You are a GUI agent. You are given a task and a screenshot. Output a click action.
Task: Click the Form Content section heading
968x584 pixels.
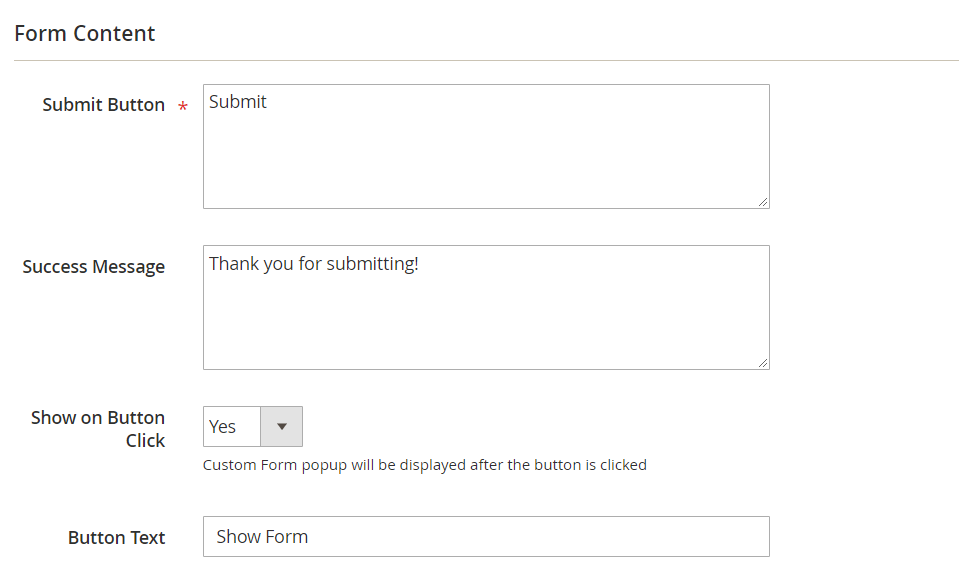[x=85, y=33]
